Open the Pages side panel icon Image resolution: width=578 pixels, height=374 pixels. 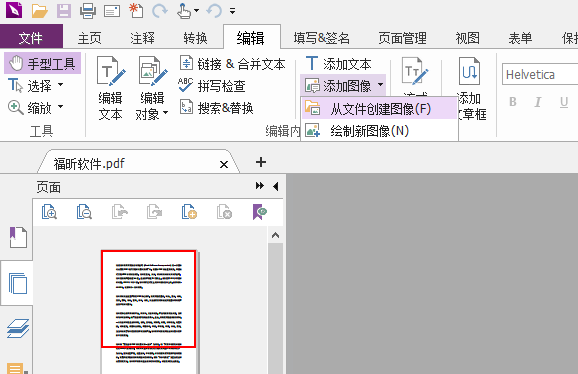click(x=18, y=283)
